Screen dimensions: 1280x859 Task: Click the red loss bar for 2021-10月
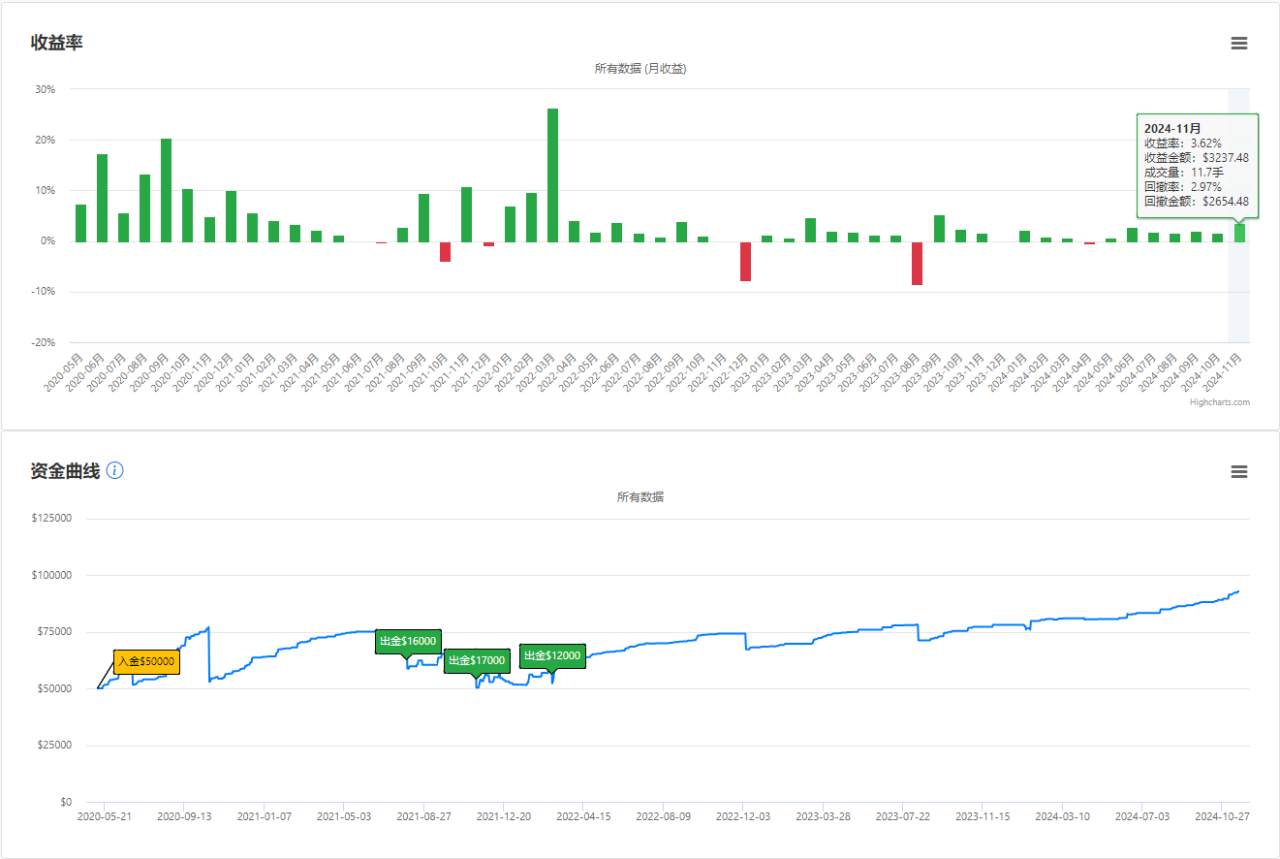(445, 251)
